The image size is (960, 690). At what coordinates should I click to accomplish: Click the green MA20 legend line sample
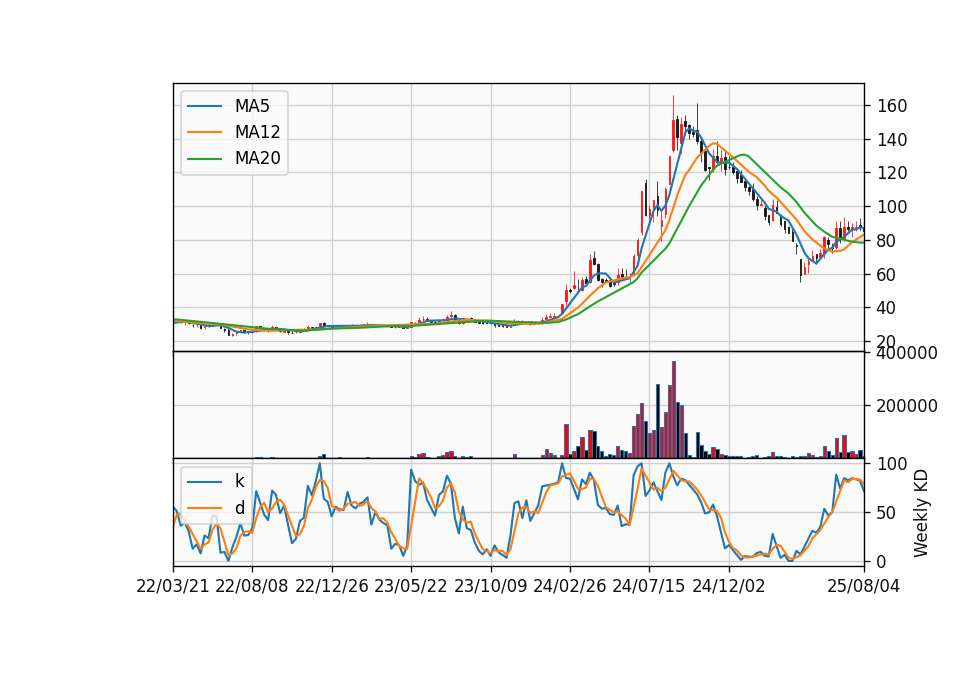point(204,158)
